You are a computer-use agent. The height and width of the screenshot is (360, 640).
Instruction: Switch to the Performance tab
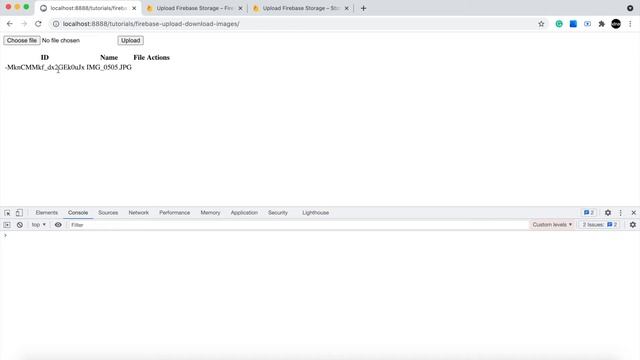[x=175, y=213]
